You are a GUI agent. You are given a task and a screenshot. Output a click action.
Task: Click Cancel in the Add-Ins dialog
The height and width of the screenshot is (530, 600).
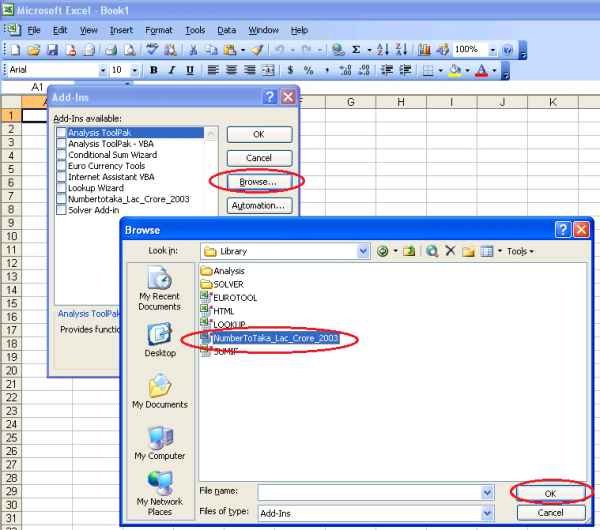tap(259, 158)
